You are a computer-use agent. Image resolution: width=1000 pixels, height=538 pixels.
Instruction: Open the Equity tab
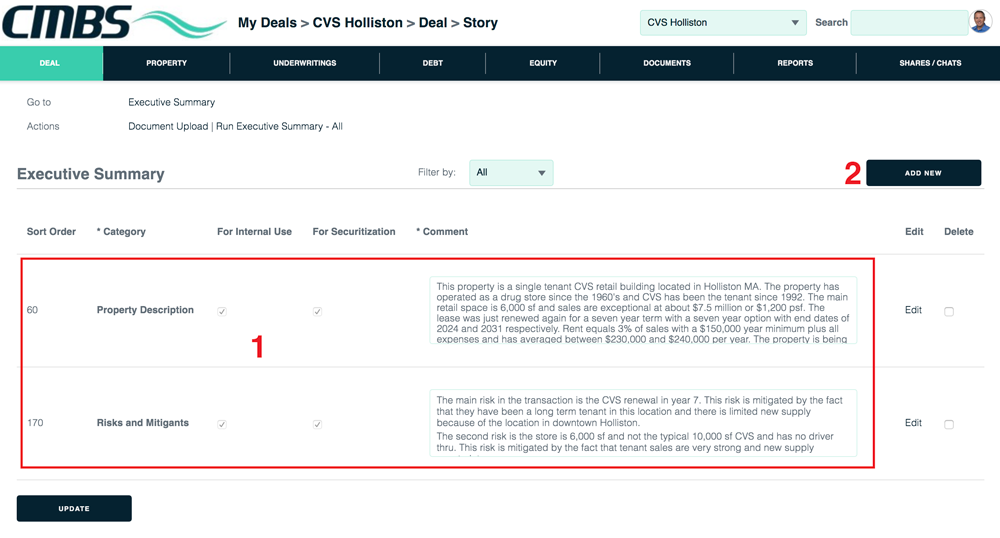click(543, 63)
